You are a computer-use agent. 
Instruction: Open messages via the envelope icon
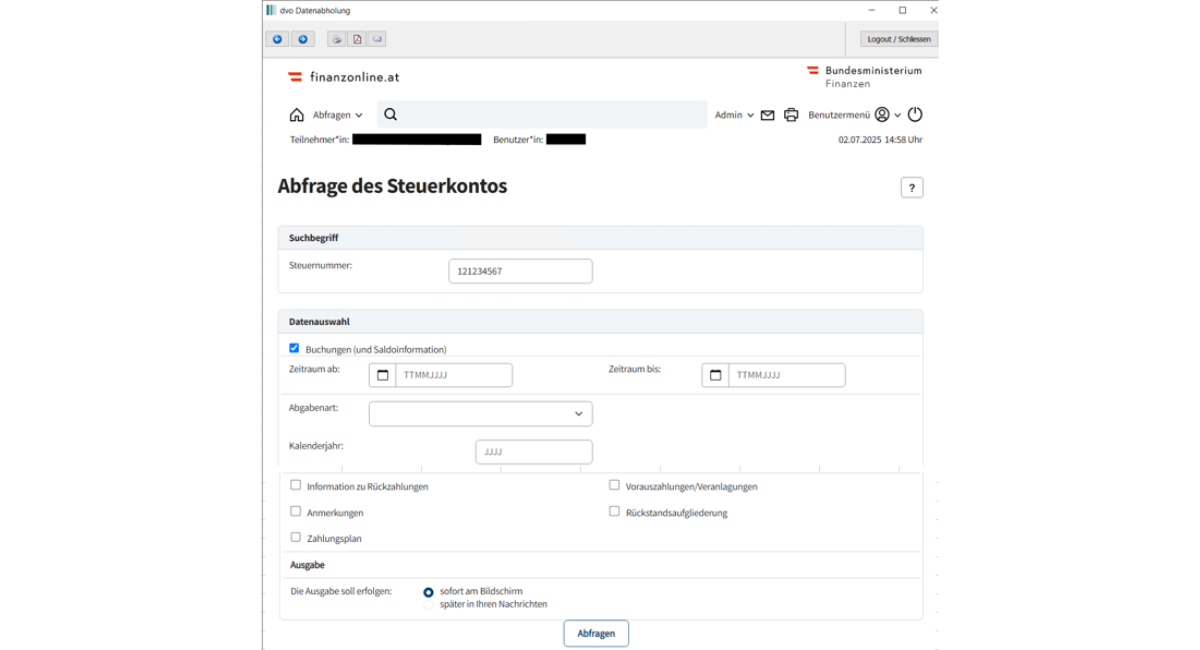[767, 115]
